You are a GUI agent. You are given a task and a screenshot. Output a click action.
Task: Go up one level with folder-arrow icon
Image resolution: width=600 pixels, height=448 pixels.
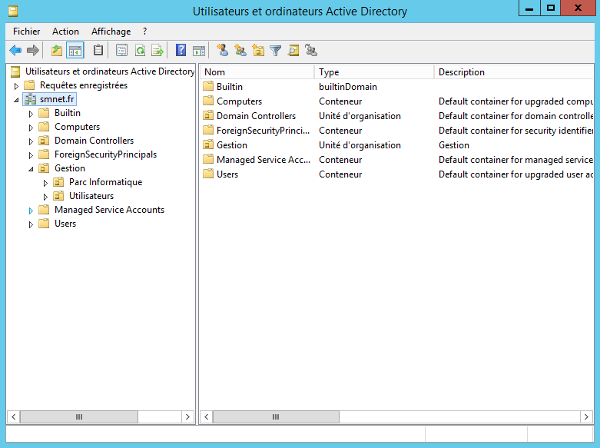click(x=57, y=51)
